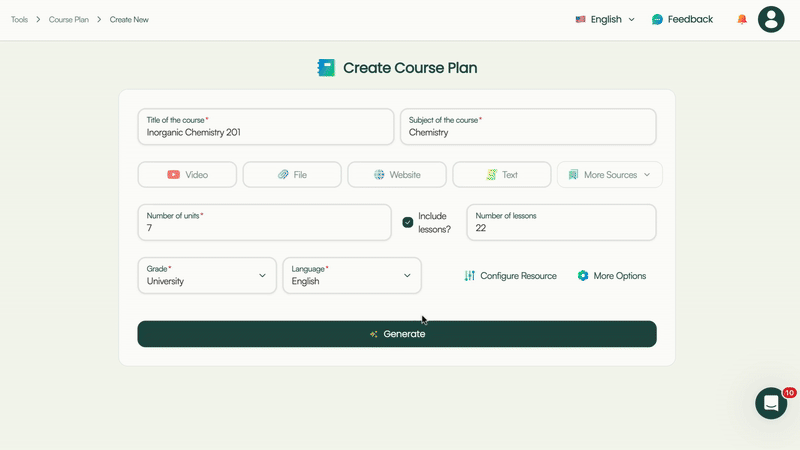Open the notifications bell

tap(742, 19)
